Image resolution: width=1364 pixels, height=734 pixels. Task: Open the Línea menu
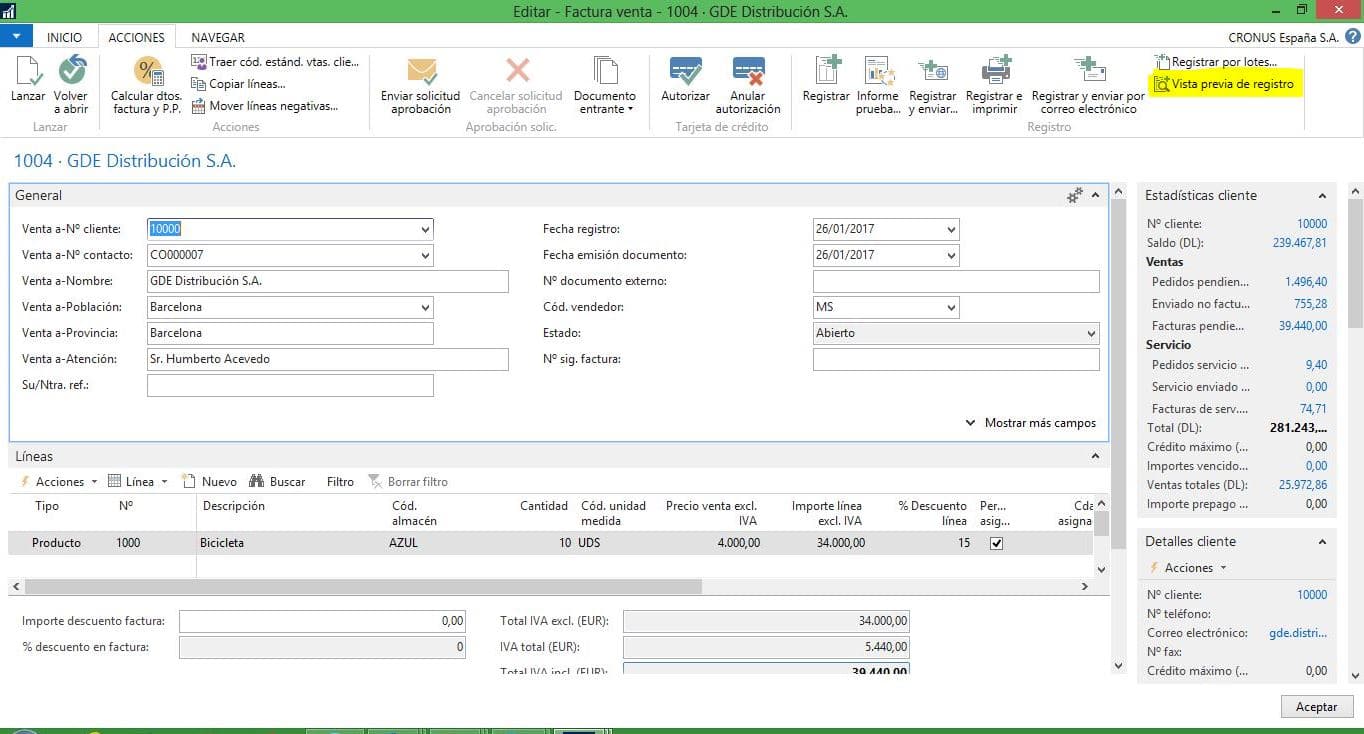[x=138, y=481]
